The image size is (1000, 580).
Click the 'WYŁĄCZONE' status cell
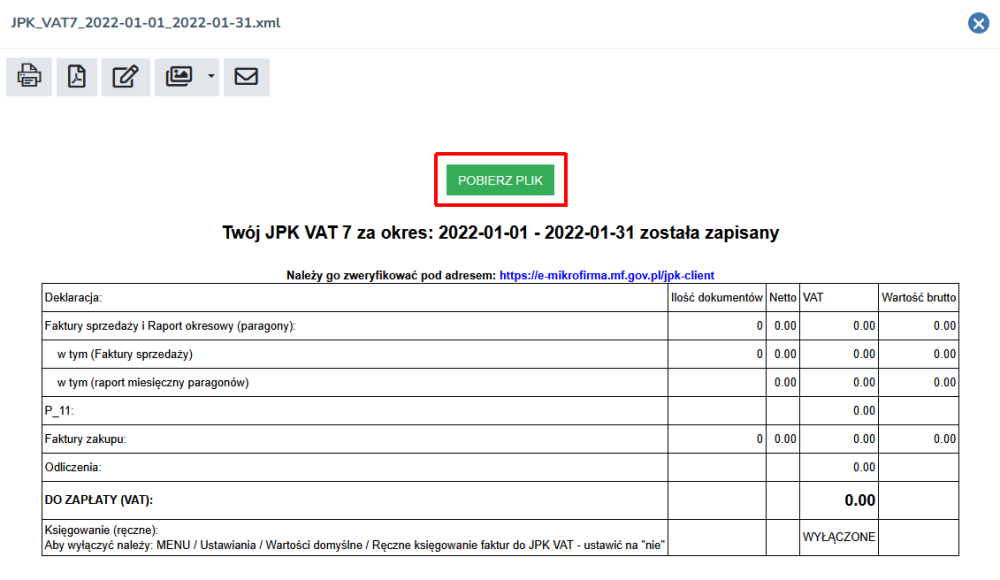pyautogui.click(x=839, y=537)
